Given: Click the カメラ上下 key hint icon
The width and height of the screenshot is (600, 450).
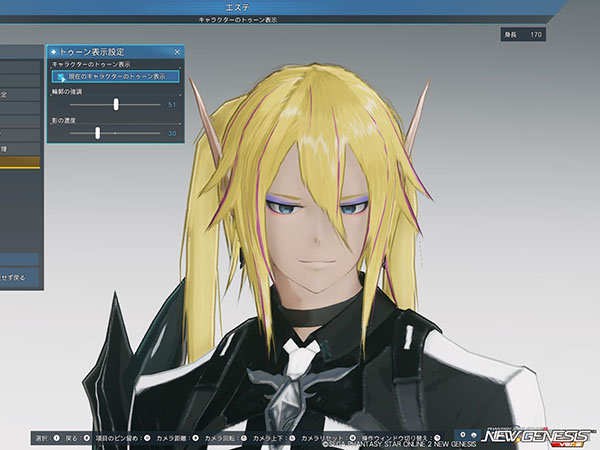Looking at the screenshot, I should (x=292, y=438).
